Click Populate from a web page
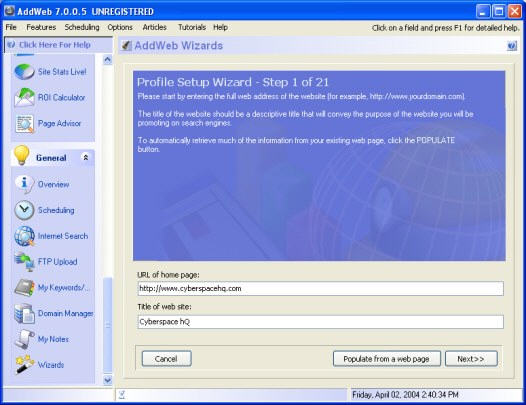 [386, 359]
